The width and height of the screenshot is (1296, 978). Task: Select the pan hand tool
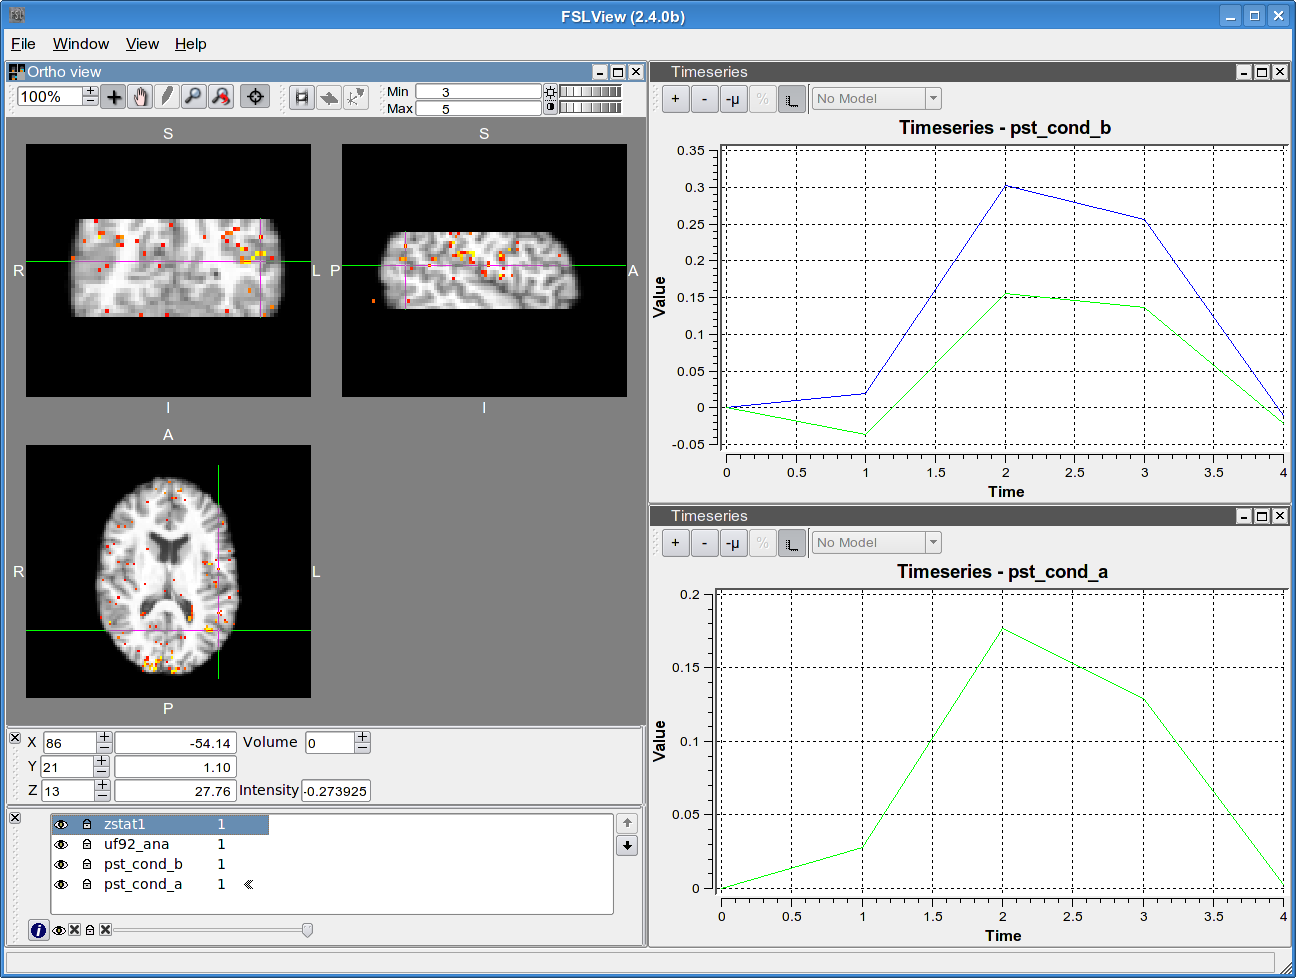(x=141, y=97)
